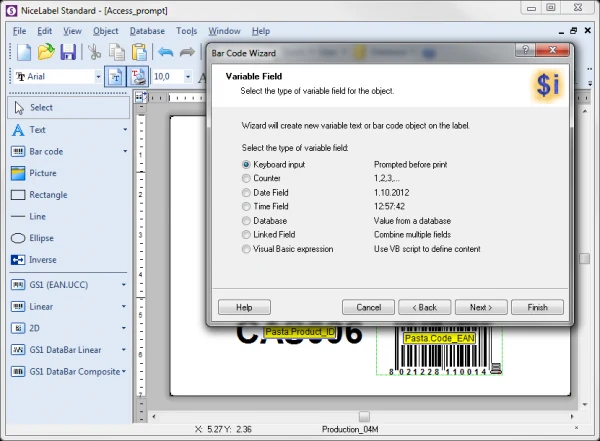Select the Linked Field radio button
The image size is (600, 441).
246,235
